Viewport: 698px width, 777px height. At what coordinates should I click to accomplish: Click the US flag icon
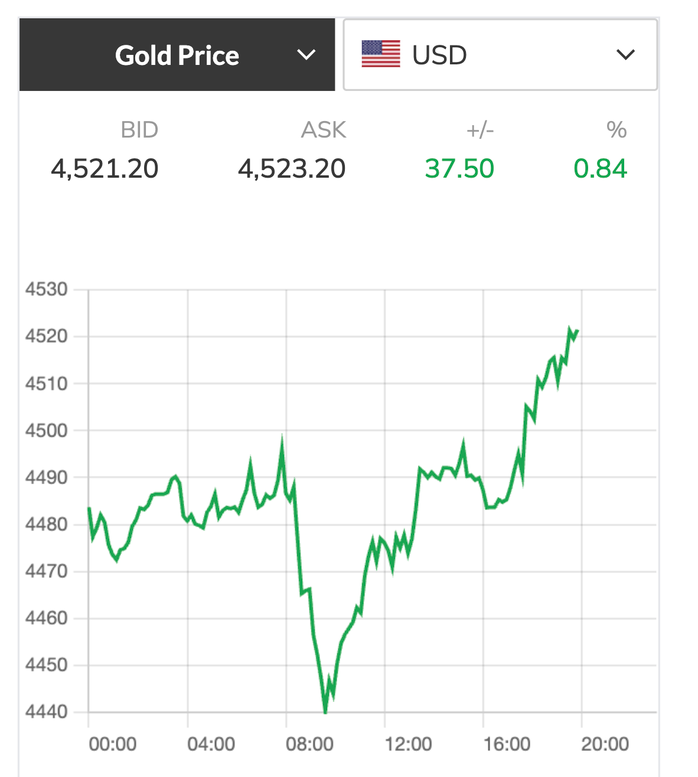(x=381, y=54)
